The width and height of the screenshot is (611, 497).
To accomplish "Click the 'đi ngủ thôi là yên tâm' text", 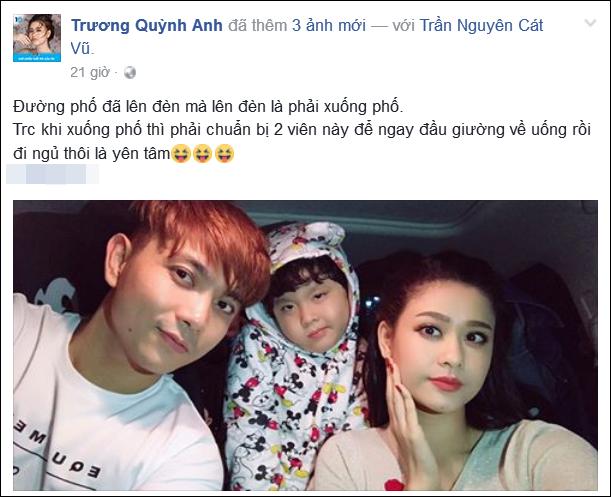I will click(x=92, y=154).
